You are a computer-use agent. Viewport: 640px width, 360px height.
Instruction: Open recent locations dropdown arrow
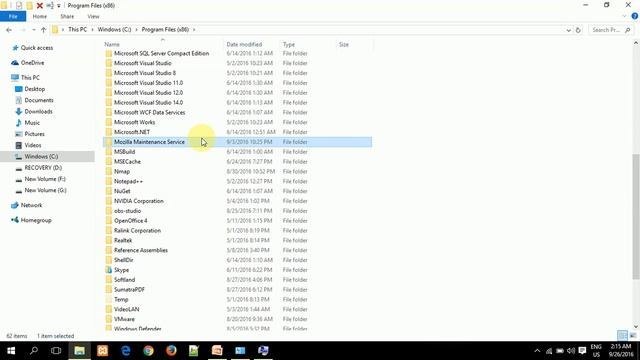point(33,30)
